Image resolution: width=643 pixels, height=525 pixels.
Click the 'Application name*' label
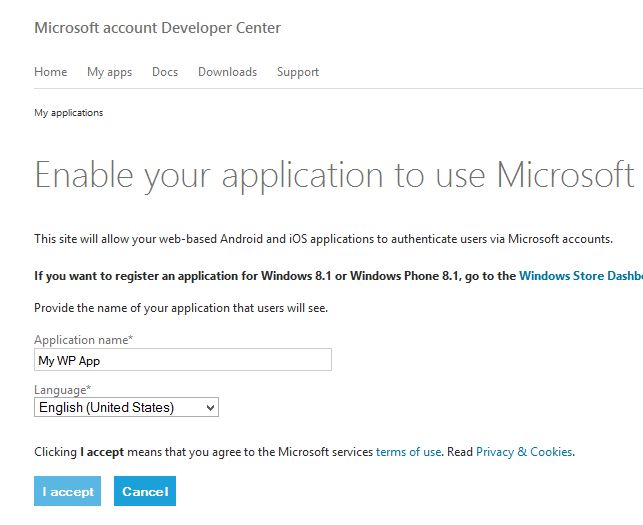pos(84,340)
